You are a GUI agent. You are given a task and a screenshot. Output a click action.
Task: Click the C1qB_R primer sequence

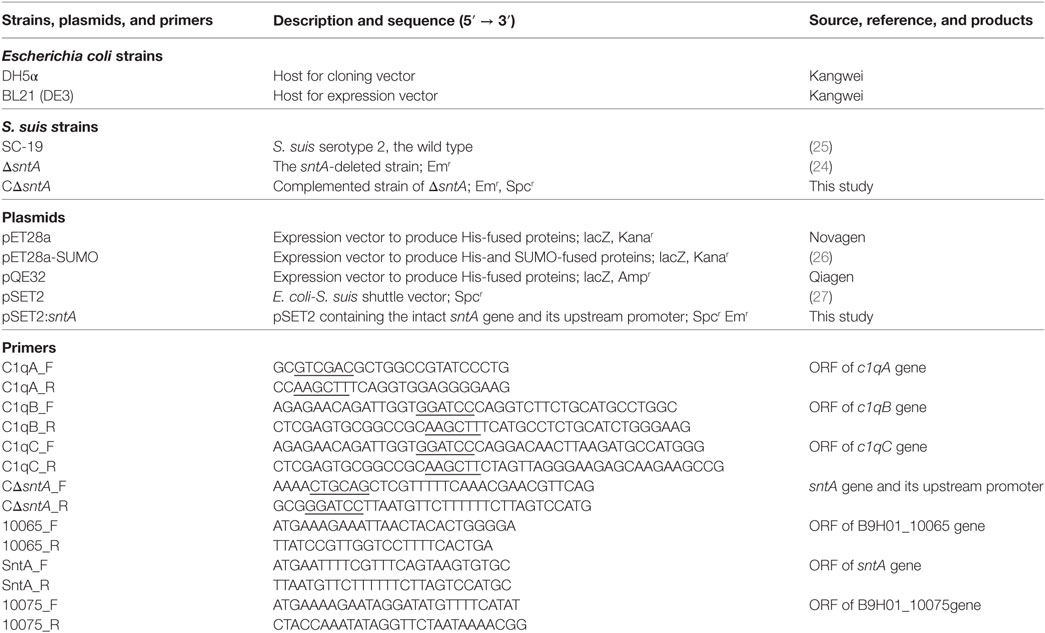[x=481, y=426]
